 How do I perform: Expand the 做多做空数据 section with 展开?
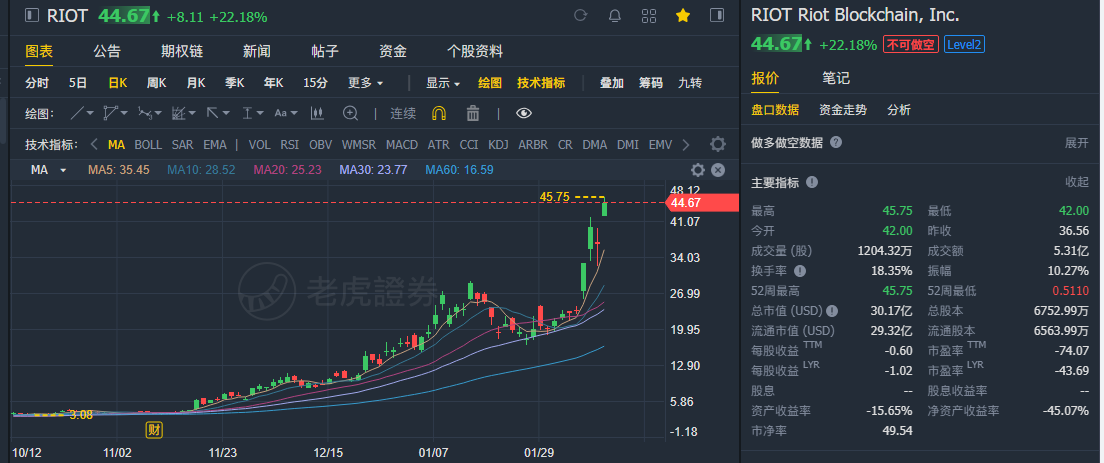(x=1077, y=142)
